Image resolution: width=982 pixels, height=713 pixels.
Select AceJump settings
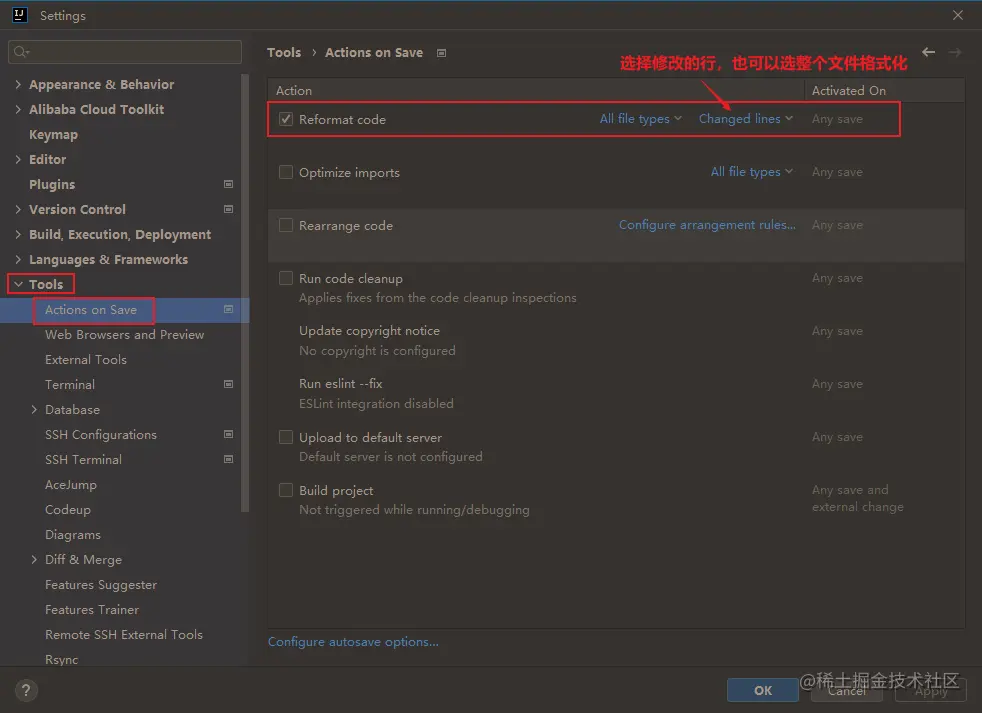point(71,485)
